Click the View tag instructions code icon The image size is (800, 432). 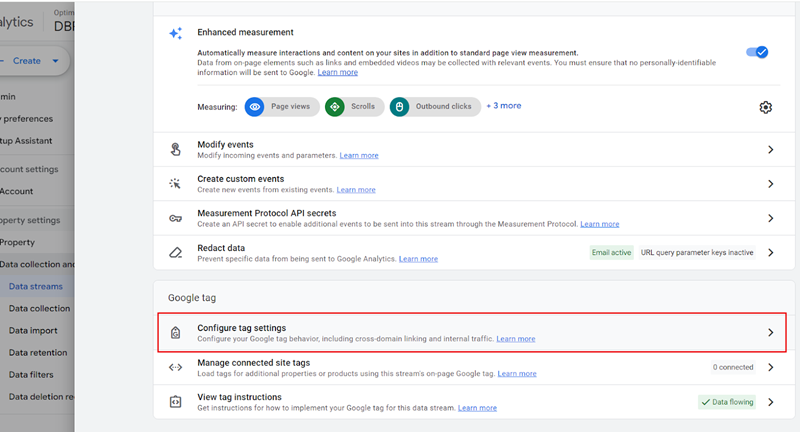(176, 402)
